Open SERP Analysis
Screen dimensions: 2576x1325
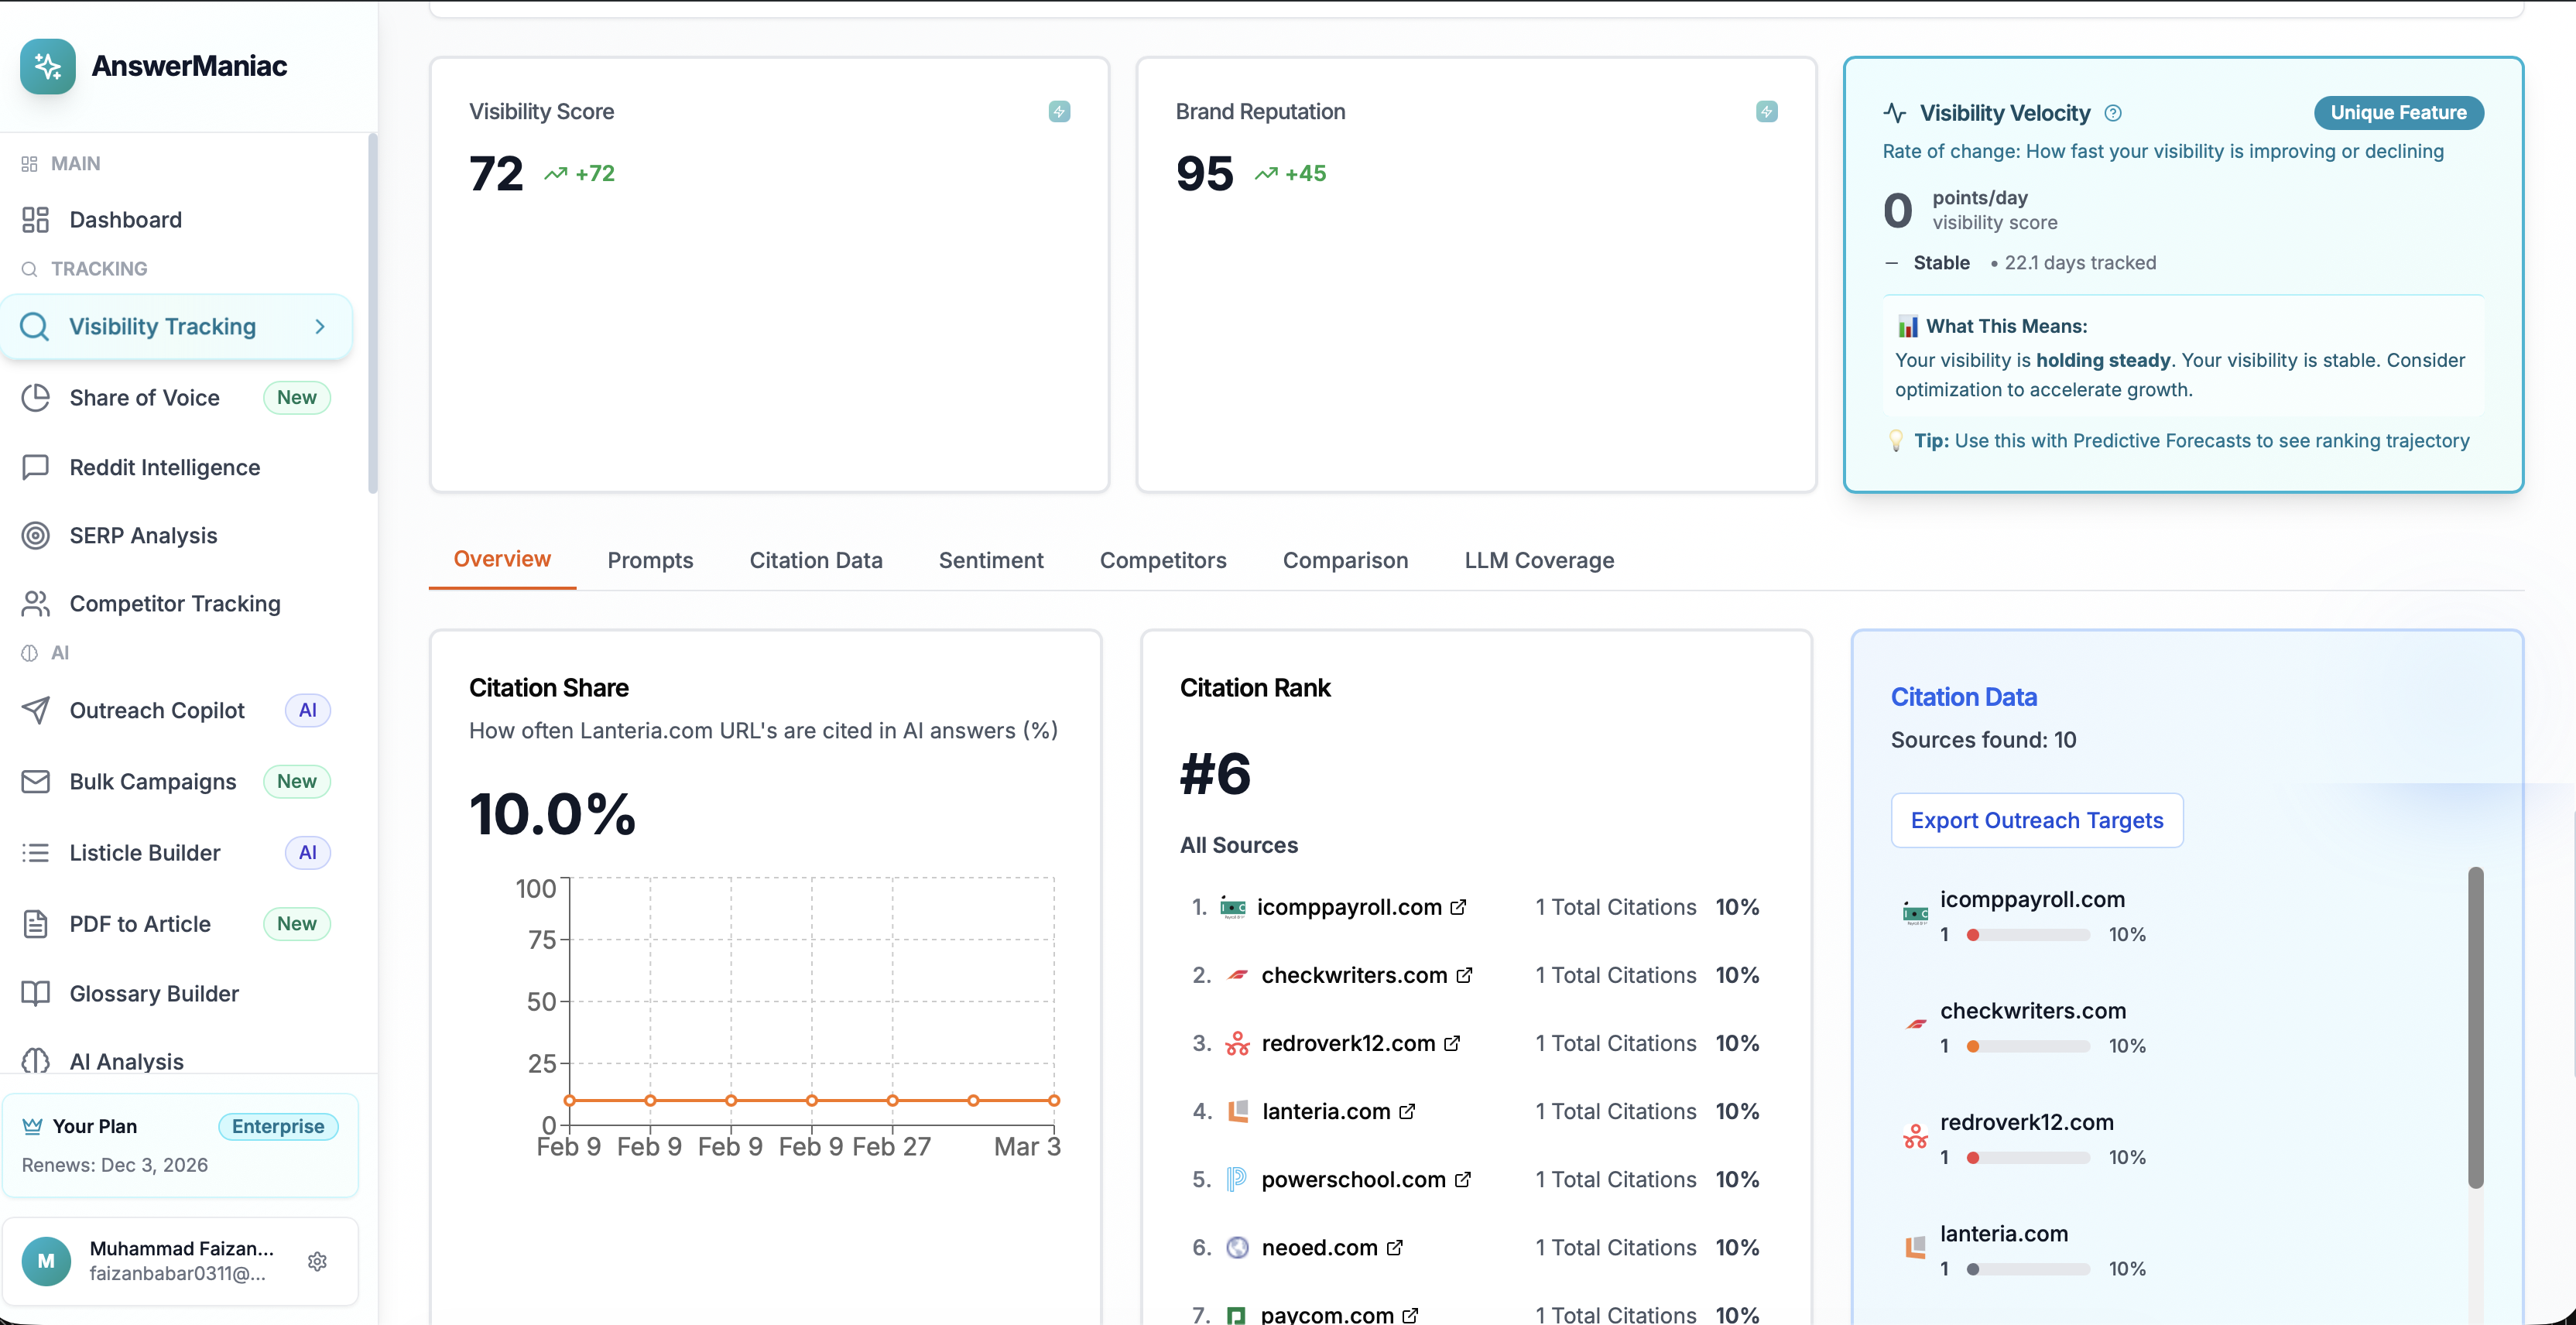(x=143, y=535)
